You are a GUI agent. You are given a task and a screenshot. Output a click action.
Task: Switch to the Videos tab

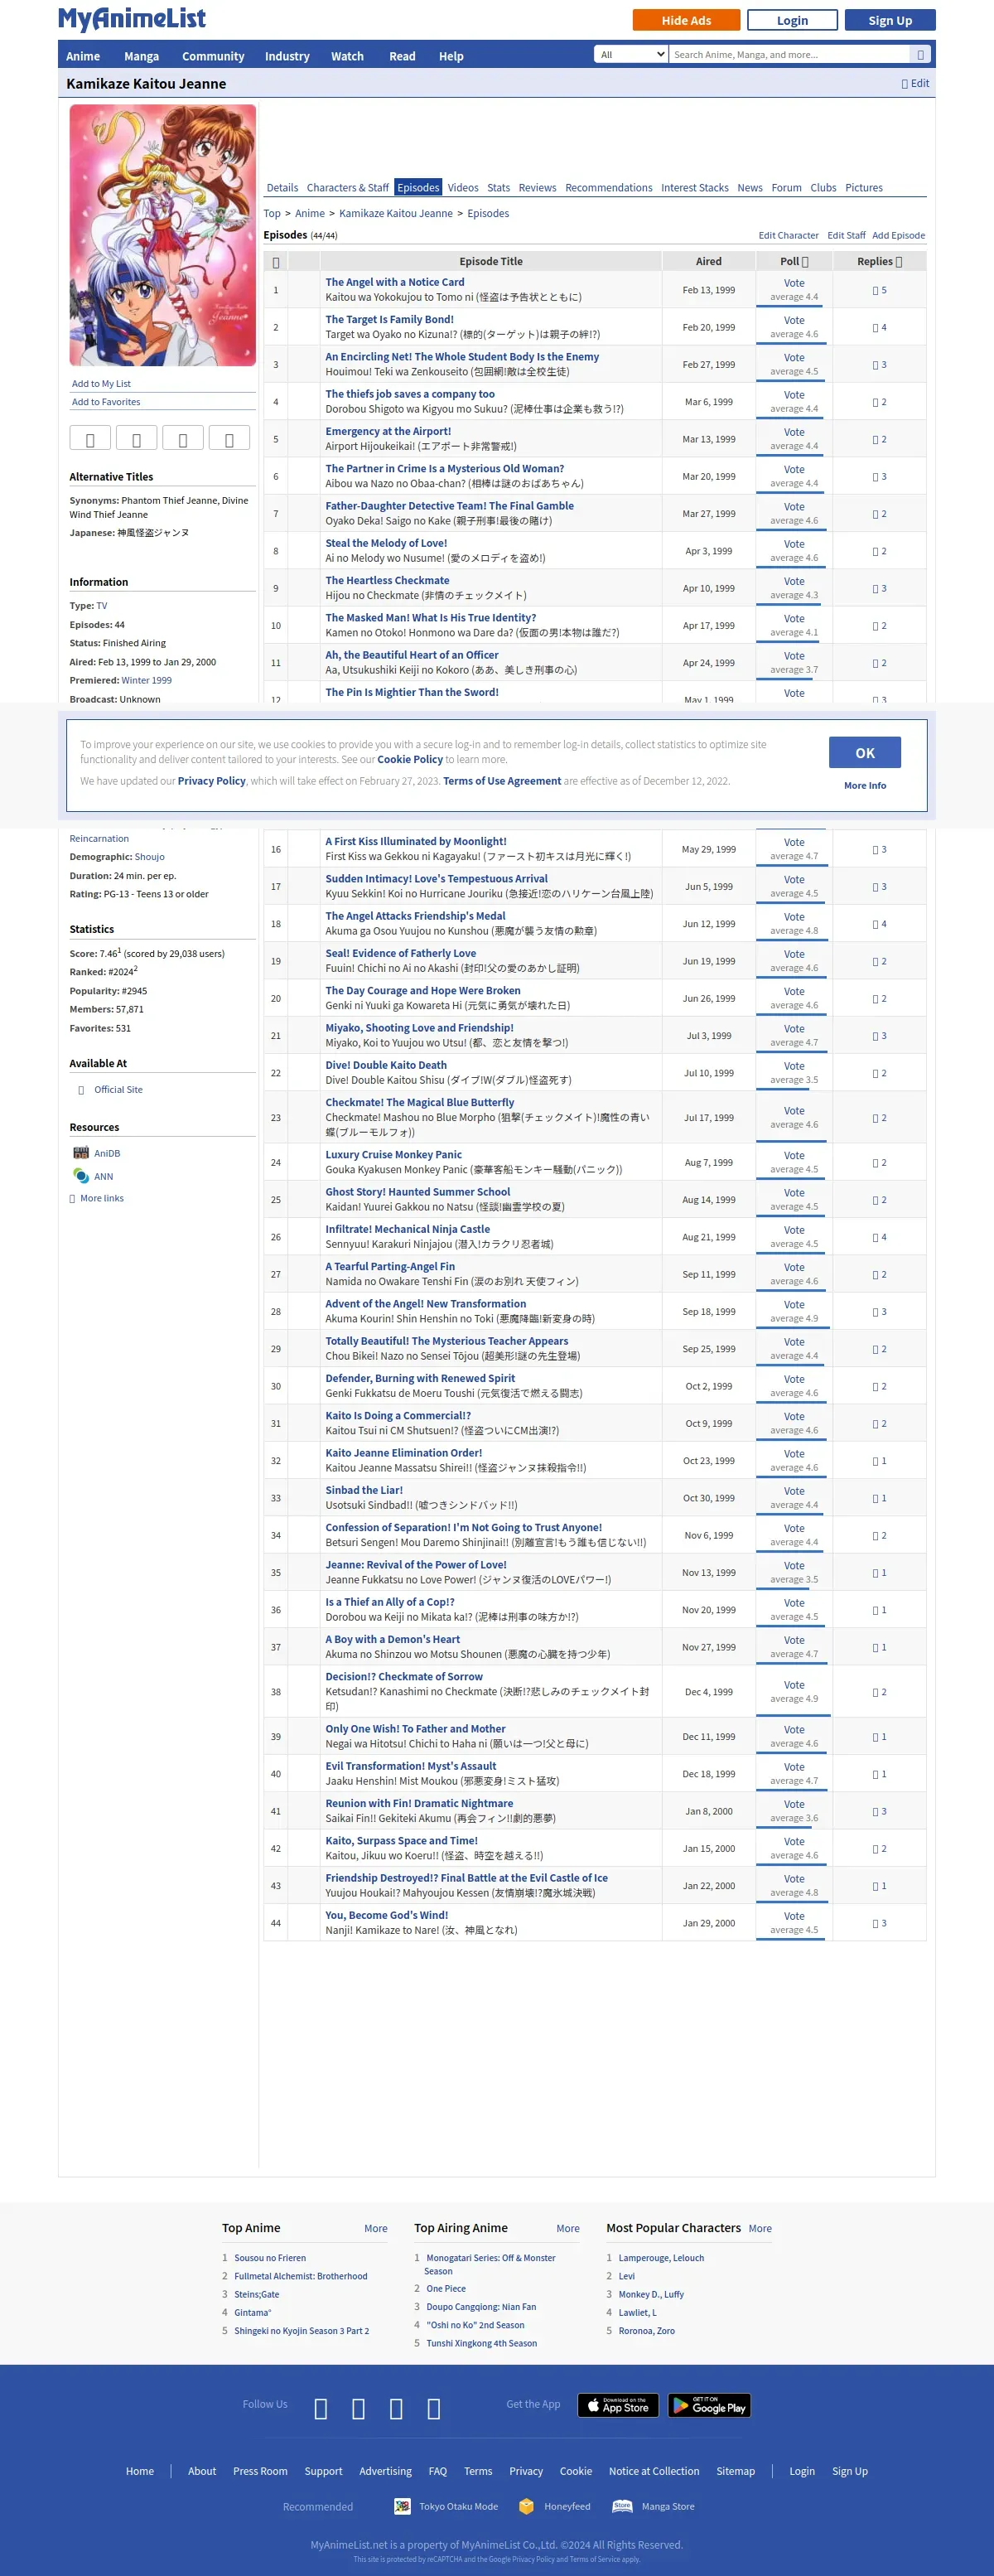[463, 187]
